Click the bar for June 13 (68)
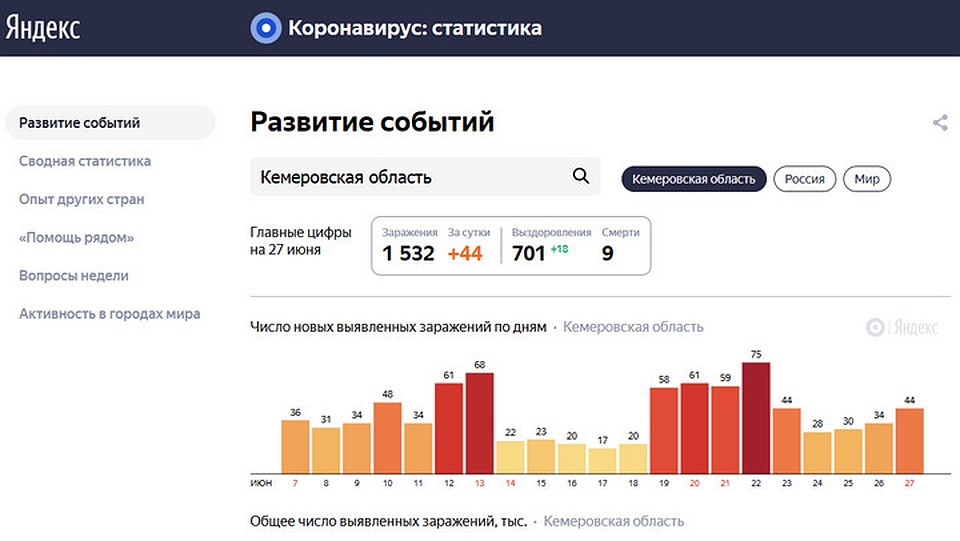 tap(479, 423)
